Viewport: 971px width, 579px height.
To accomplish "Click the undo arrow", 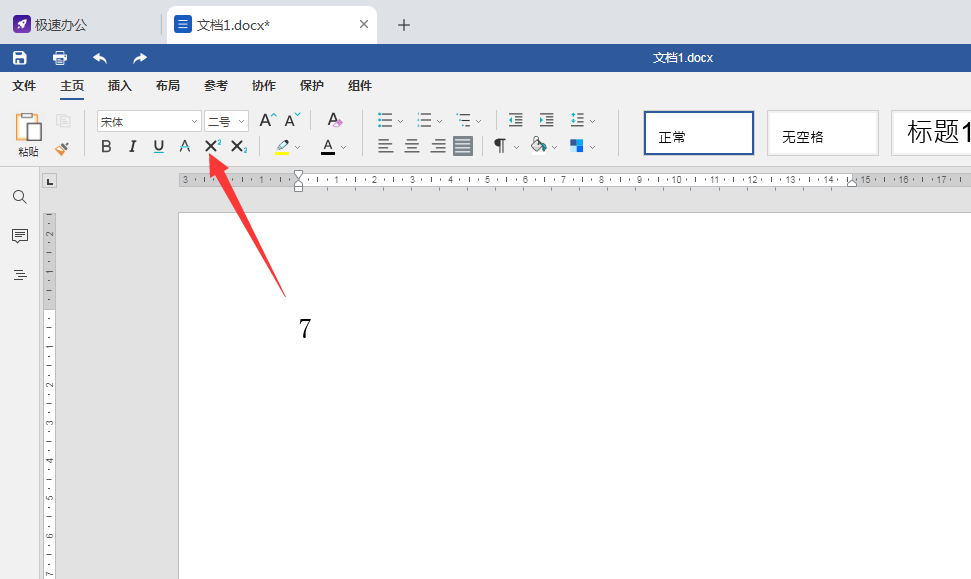I will click(x=100, y=58).
